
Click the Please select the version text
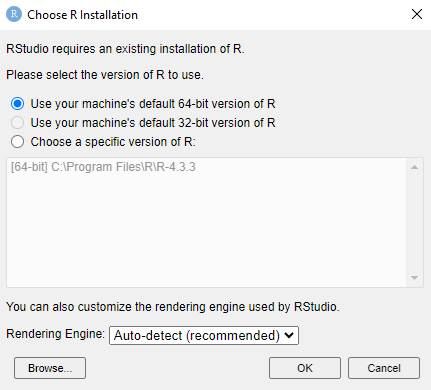[105, 75]
